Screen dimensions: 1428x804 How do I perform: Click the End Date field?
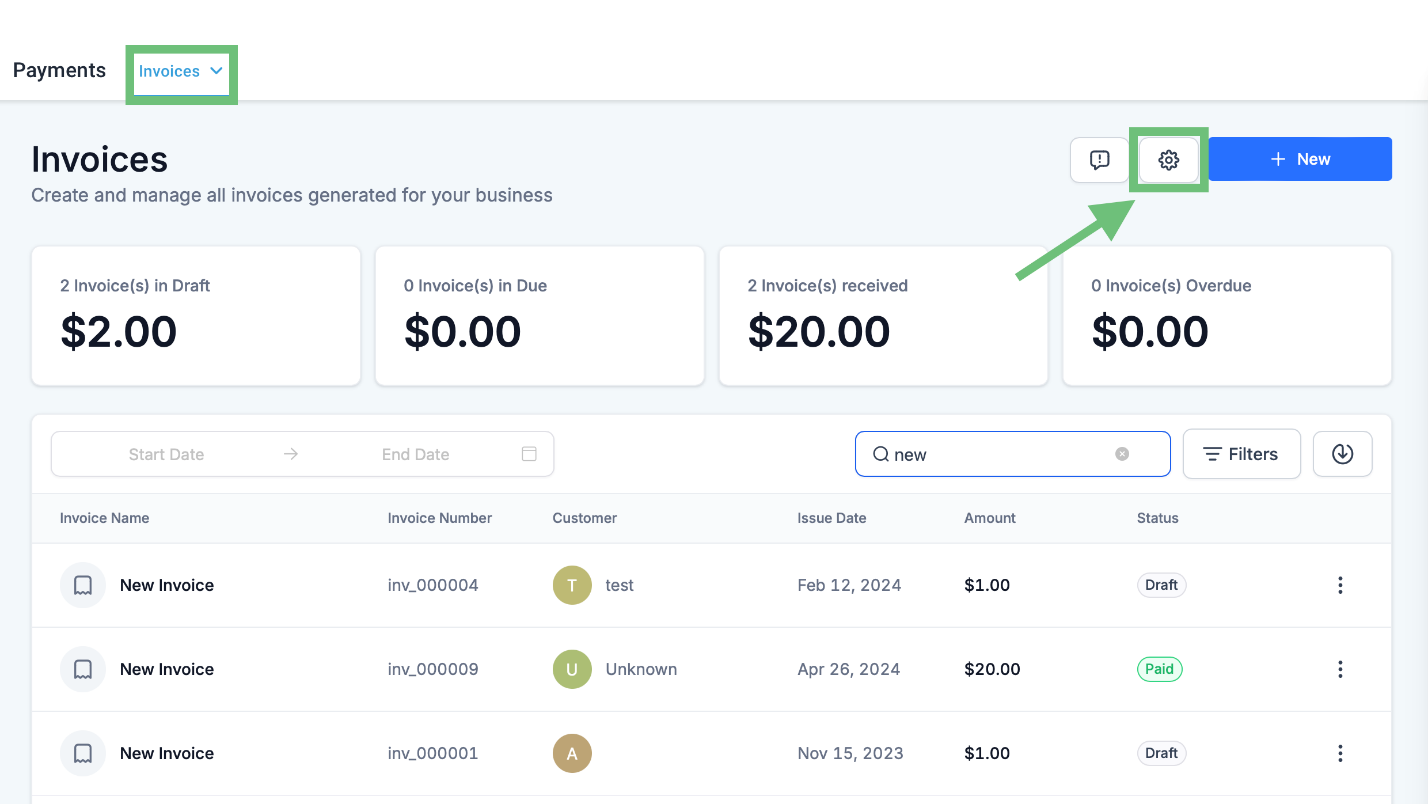pyautogui.click(x=415, y=454)
